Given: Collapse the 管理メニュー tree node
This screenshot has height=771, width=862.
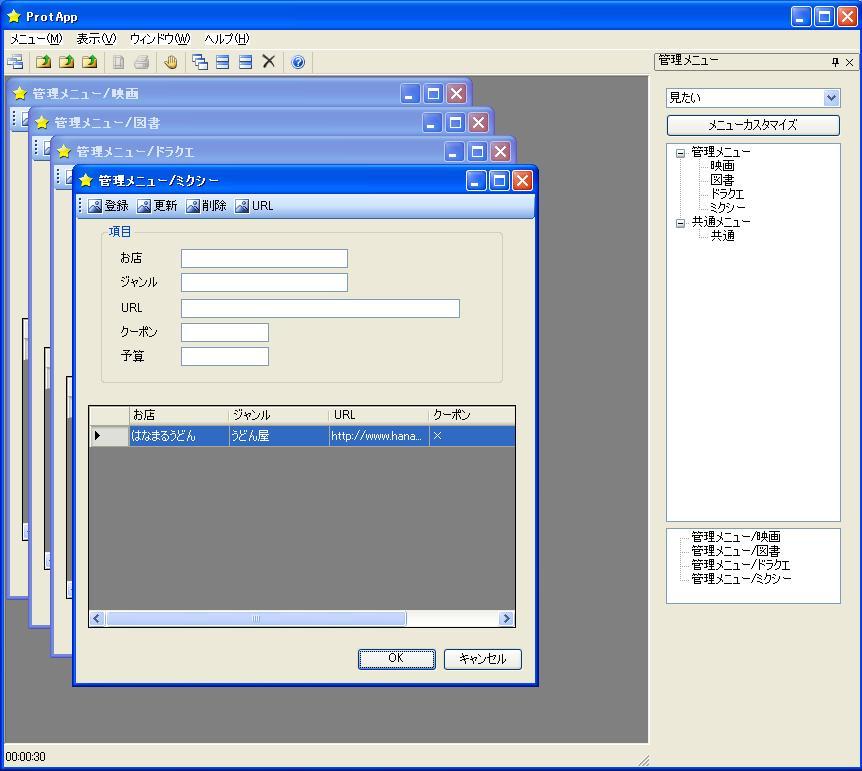Looking at the screenshot, I should point(680,153).
